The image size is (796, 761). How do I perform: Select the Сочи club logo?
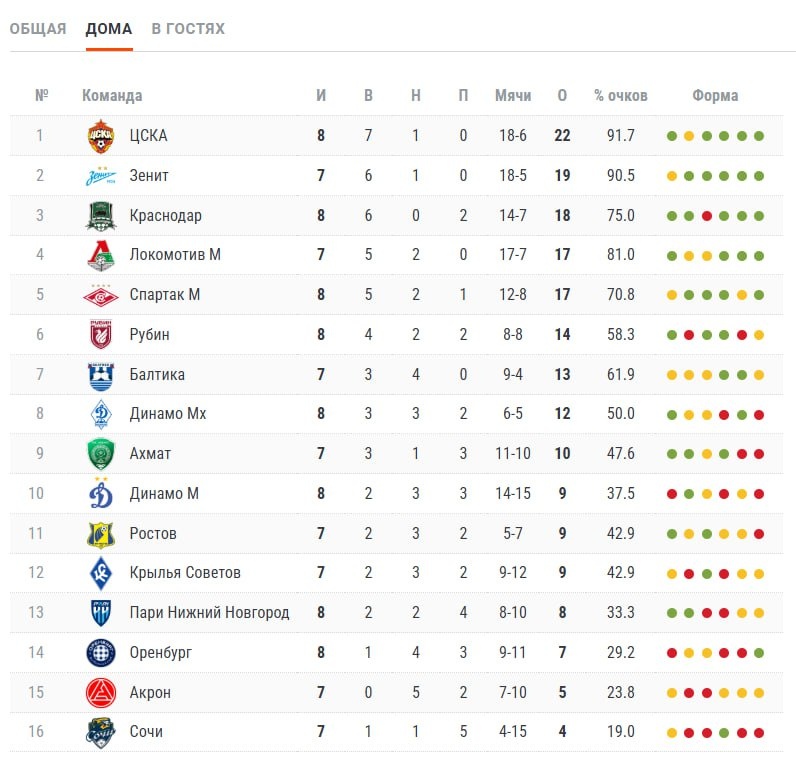pos(101,732)
